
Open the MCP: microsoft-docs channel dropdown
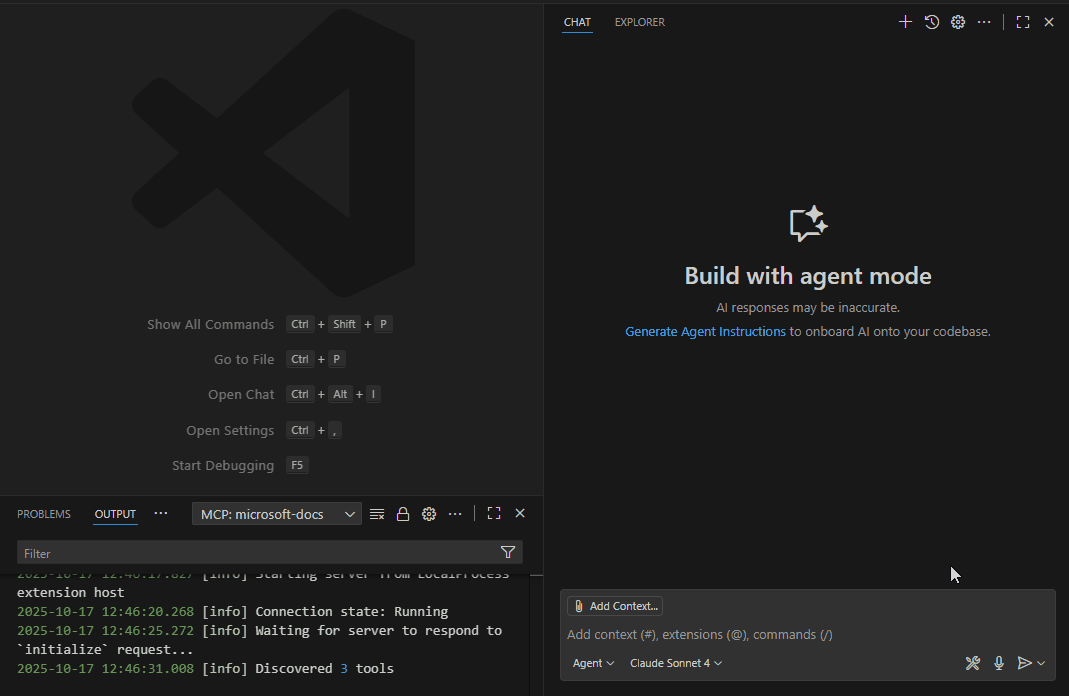point(277,514)
